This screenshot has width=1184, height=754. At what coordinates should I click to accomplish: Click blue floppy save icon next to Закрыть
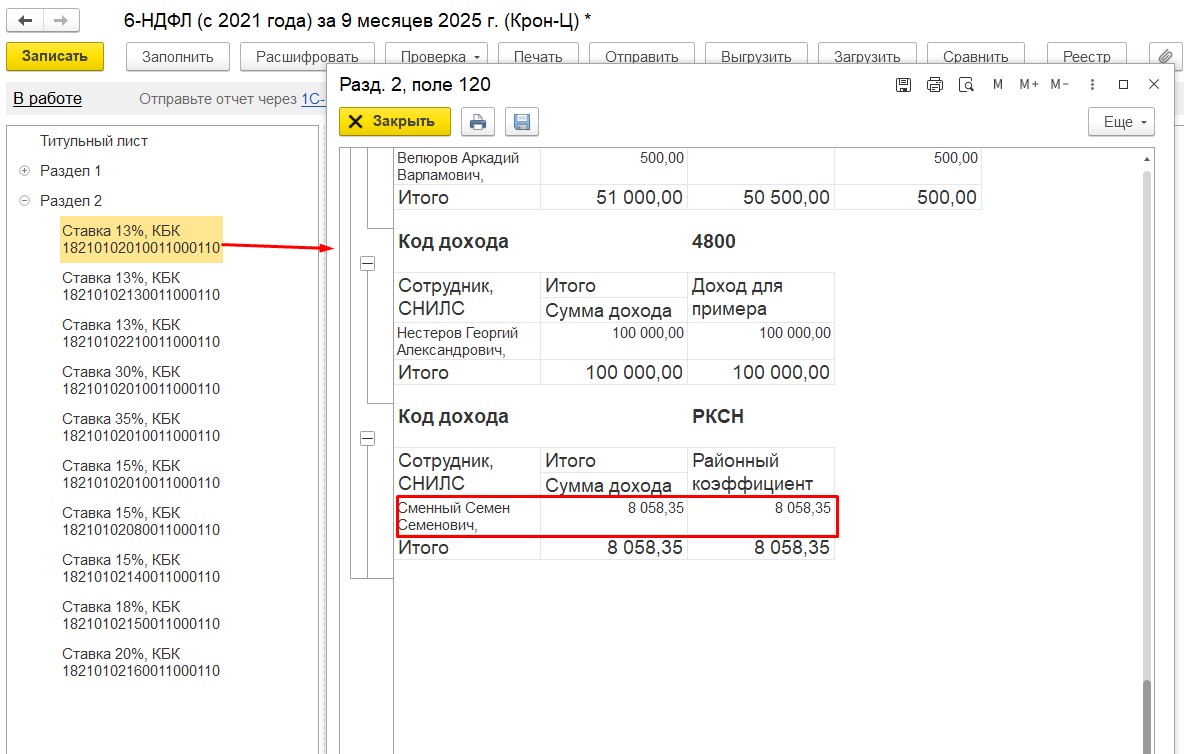pyautogui.click(x=521, y=122)
